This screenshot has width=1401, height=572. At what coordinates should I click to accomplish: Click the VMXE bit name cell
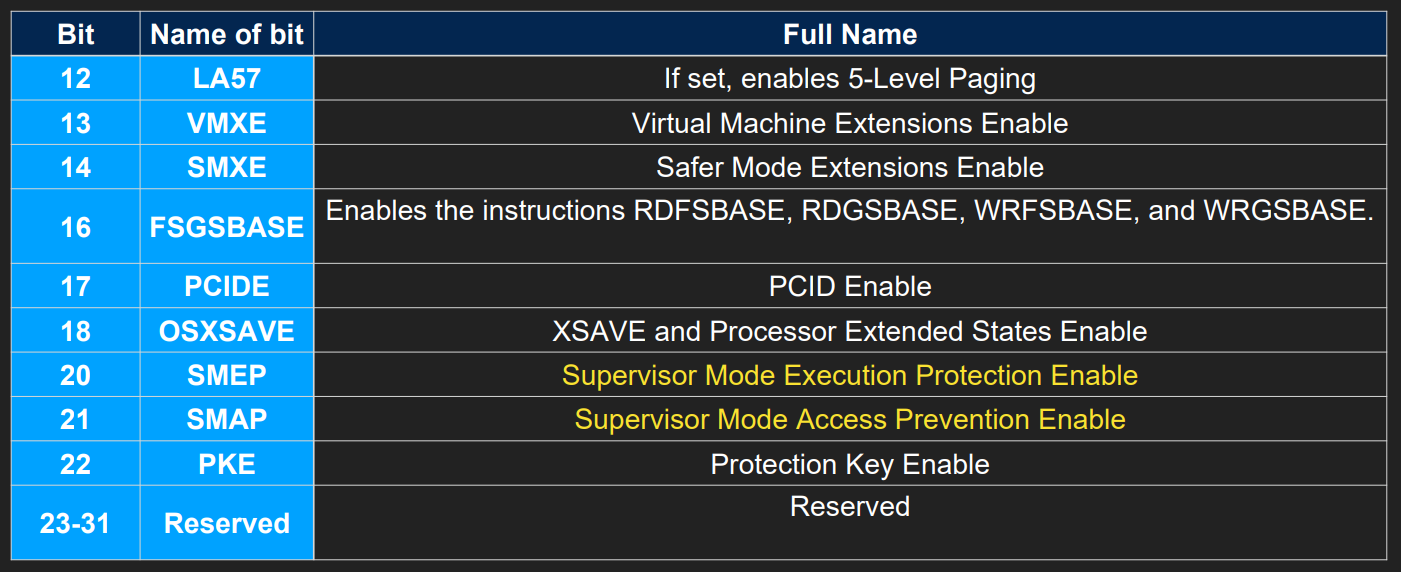coord(227,123)
